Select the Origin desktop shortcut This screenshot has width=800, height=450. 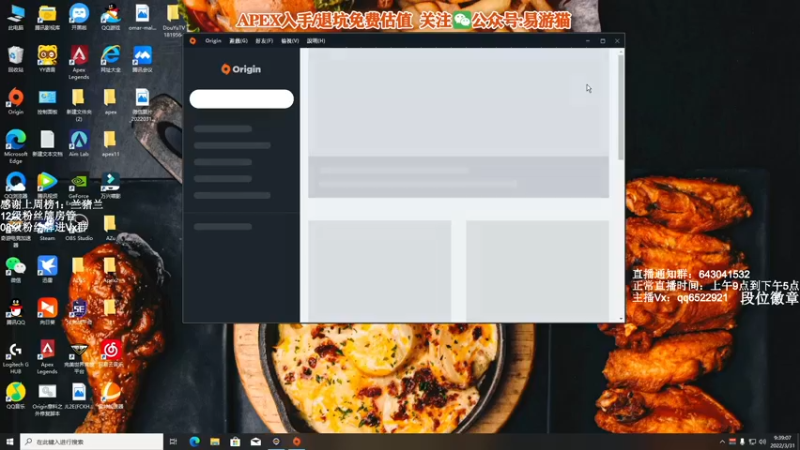click(16, 102)
